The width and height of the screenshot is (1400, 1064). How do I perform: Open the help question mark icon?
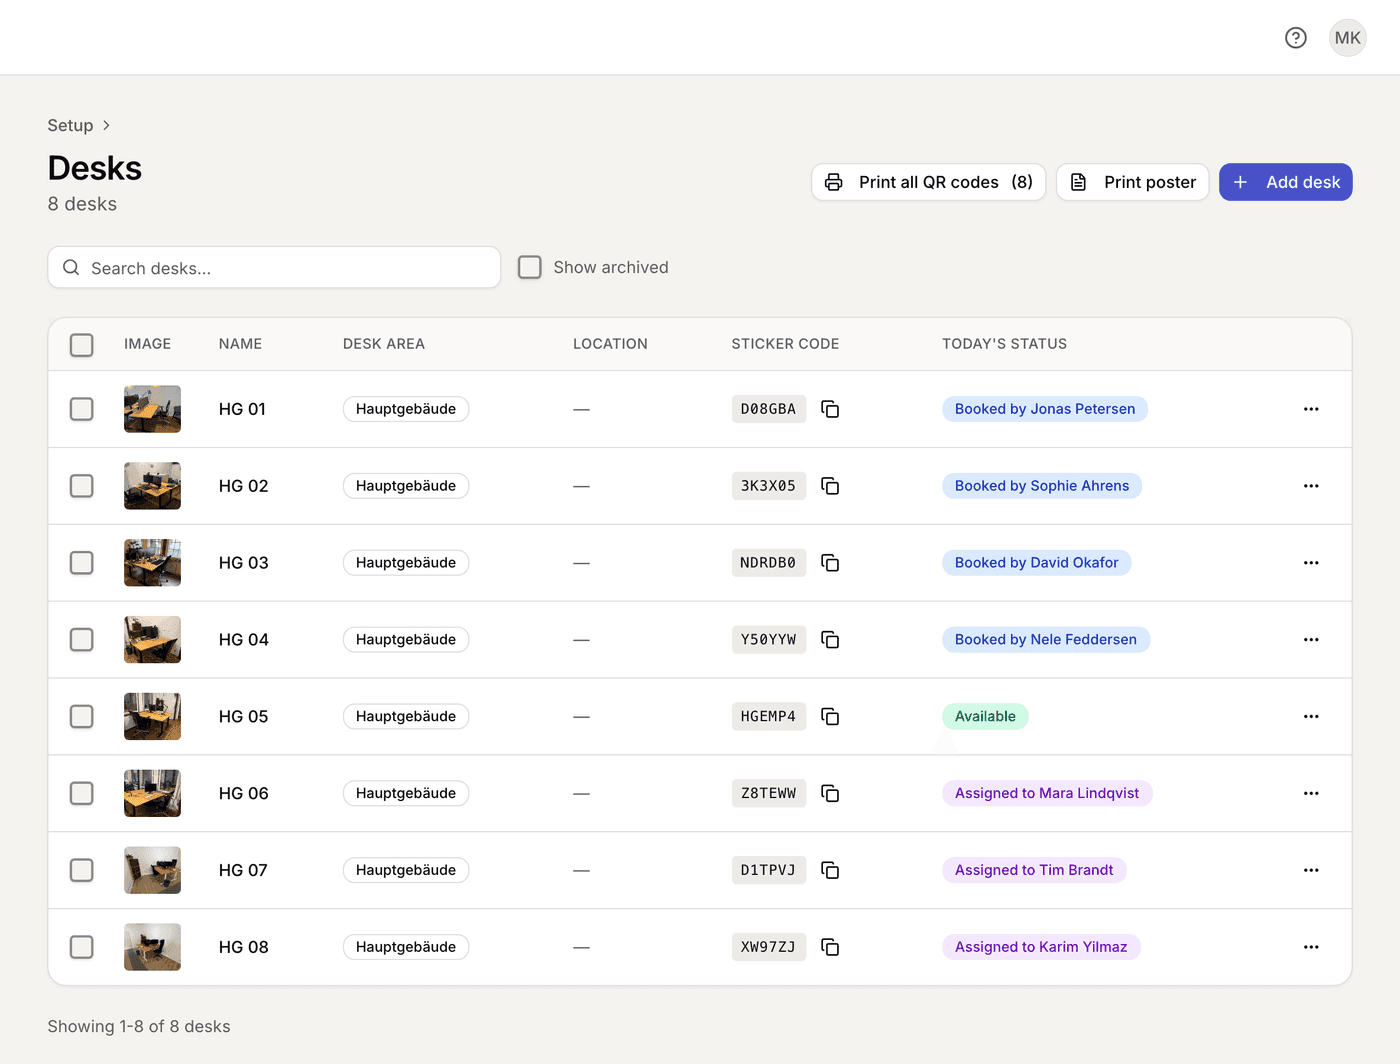pyautogui.click(x=1296, y=38)
